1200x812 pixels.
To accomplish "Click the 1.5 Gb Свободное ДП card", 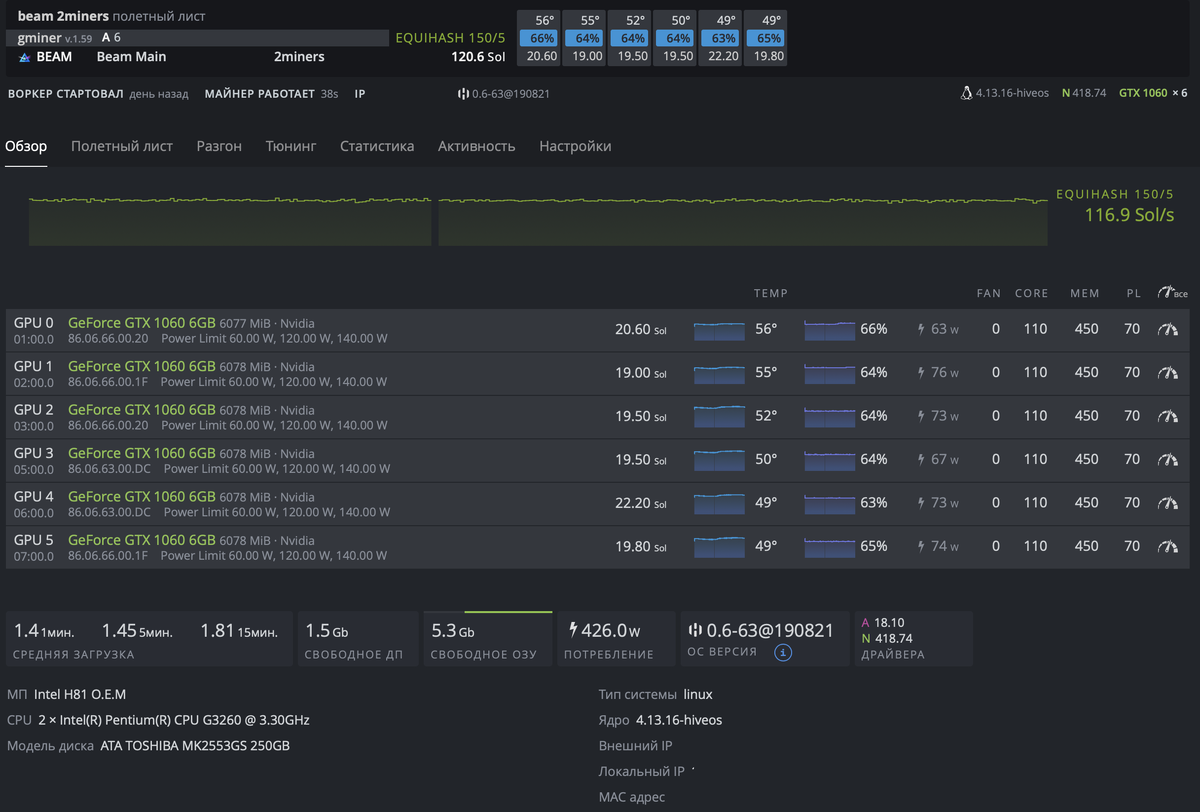I will tap(358, 639).
